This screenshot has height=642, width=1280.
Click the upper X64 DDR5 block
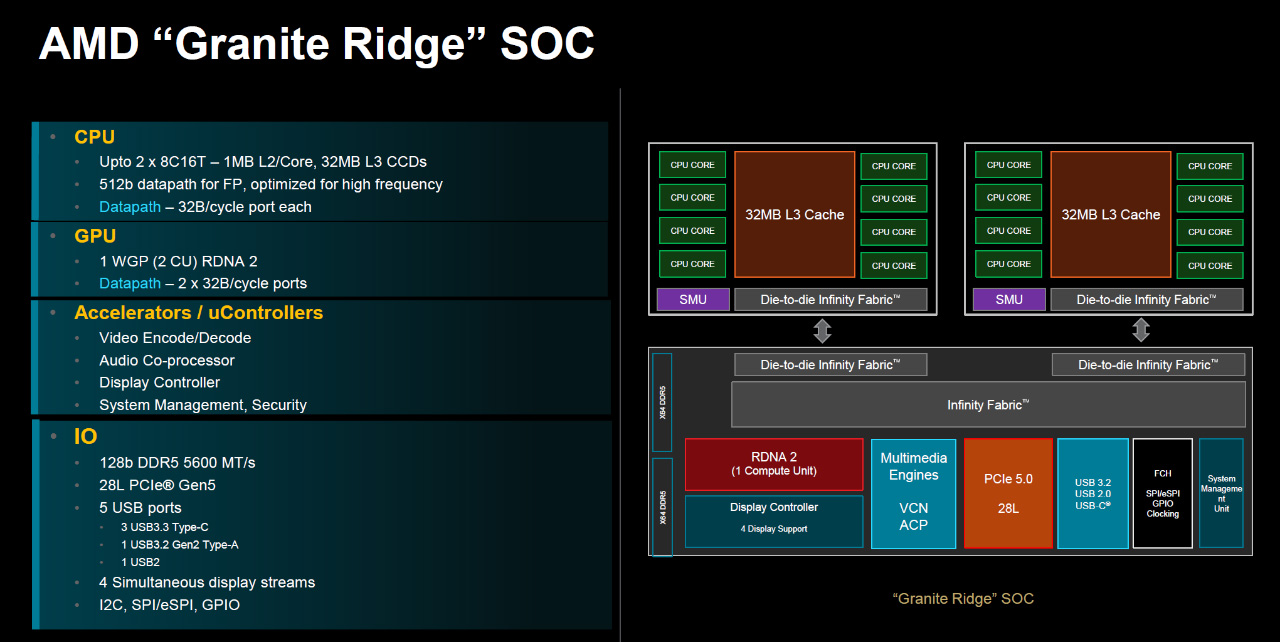tap(662, 402)
